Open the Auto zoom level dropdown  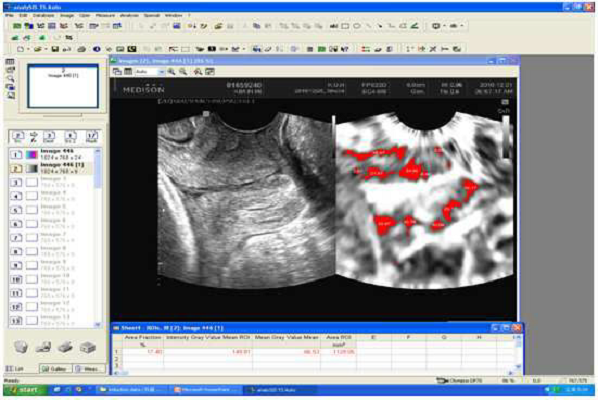coord(150,72)
